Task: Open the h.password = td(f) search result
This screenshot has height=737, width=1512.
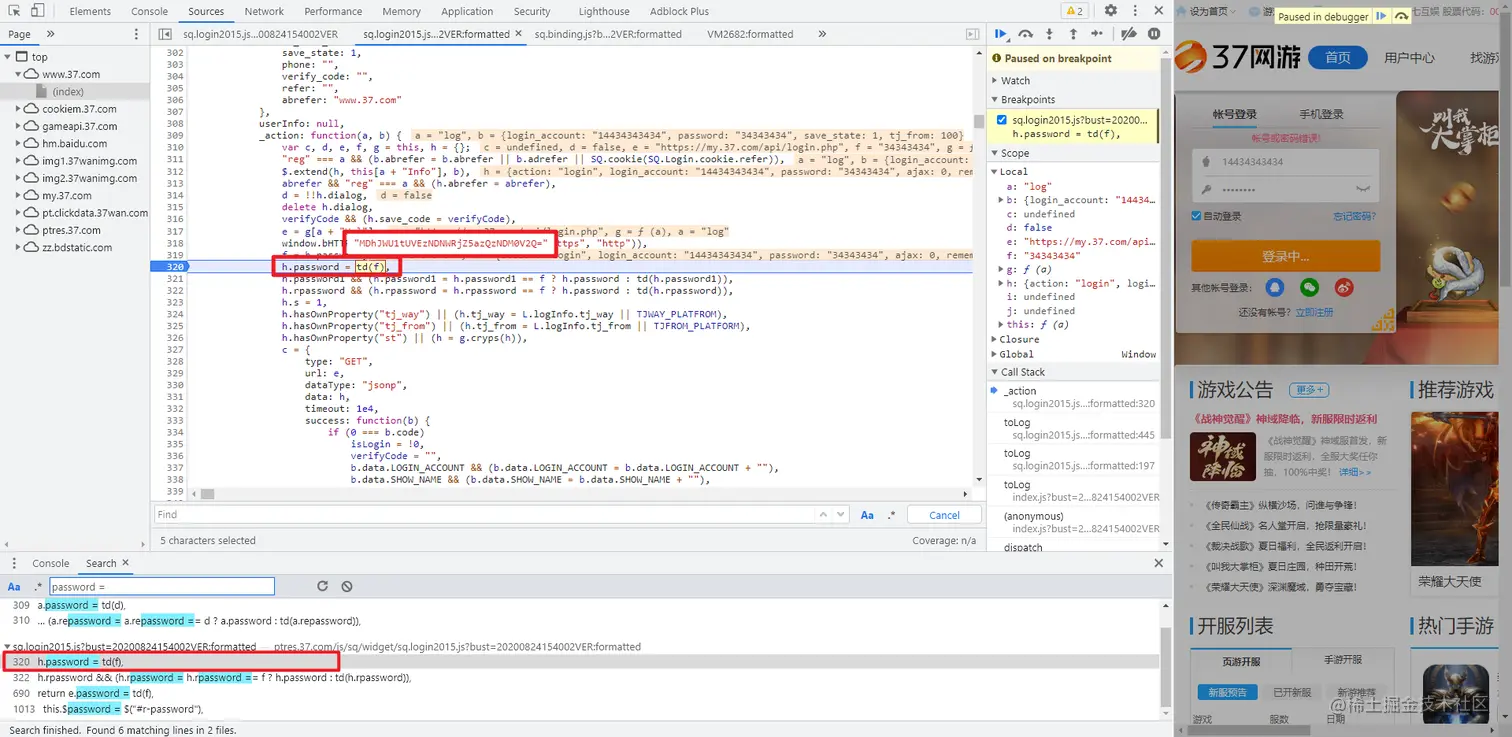Action: click(80, 662)
